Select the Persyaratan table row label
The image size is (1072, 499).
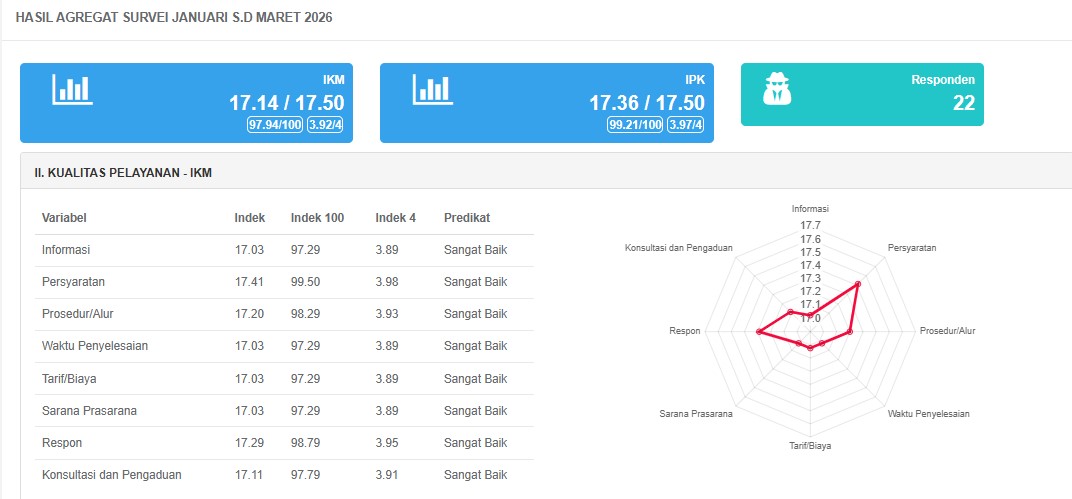[x=73, y=282]
